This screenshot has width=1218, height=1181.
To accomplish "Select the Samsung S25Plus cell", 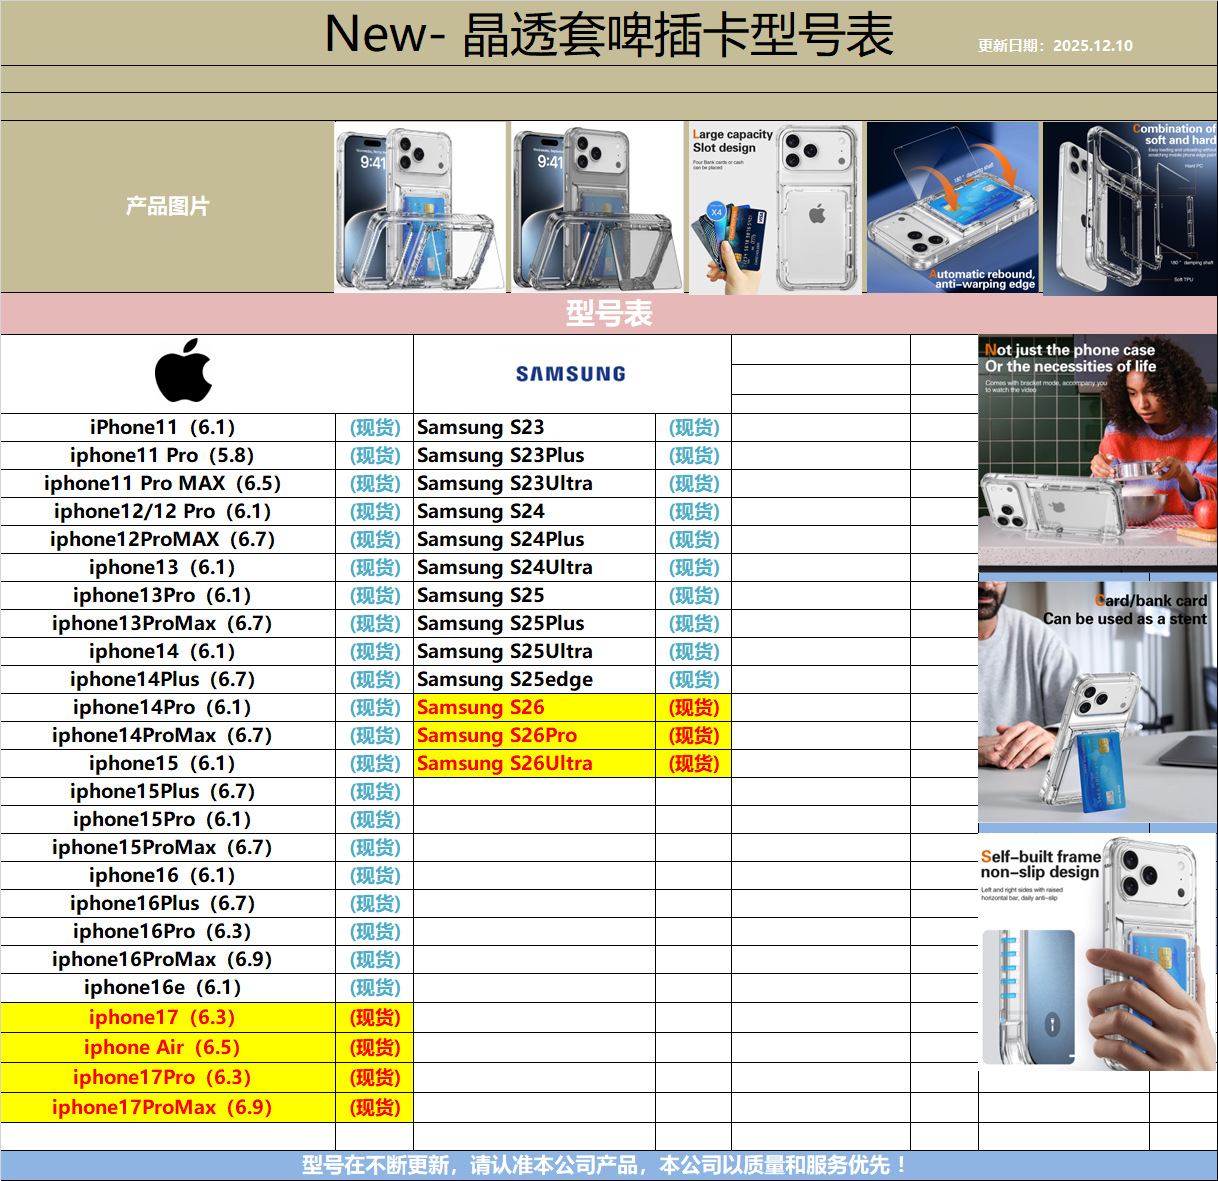I will pyautogui.click(x=535, y=623).
